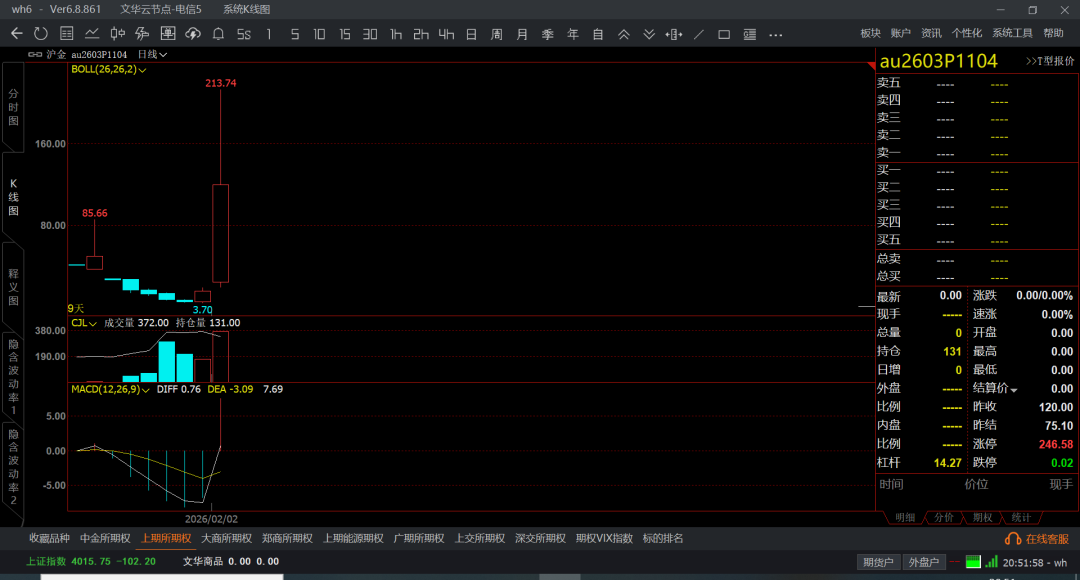Open the 隐含波动率2 side tab
Screen dimensions: 1080x580
click(13, 467)
